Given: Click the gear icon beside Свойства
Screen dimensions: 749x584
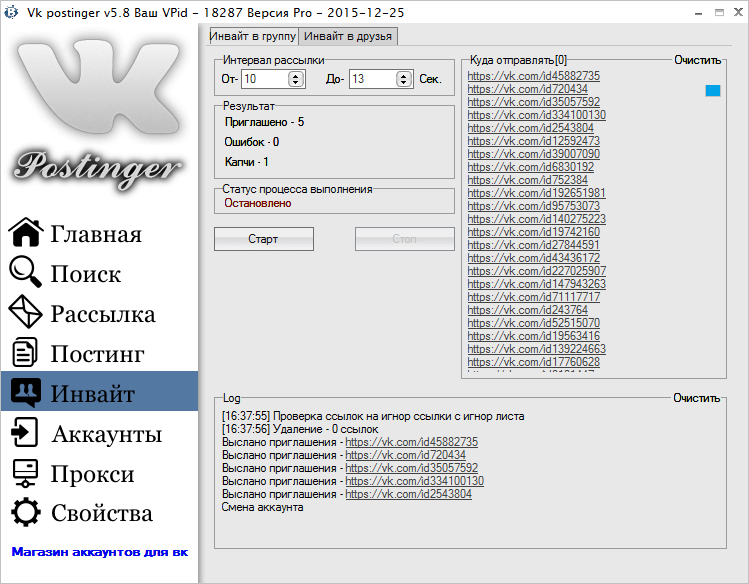Looking at the screenshot, I should [25, 512].
